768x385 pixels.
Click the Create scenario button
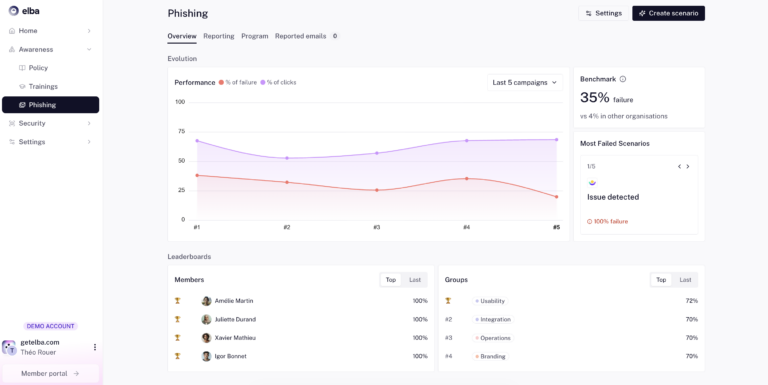[x=669, y=13]
